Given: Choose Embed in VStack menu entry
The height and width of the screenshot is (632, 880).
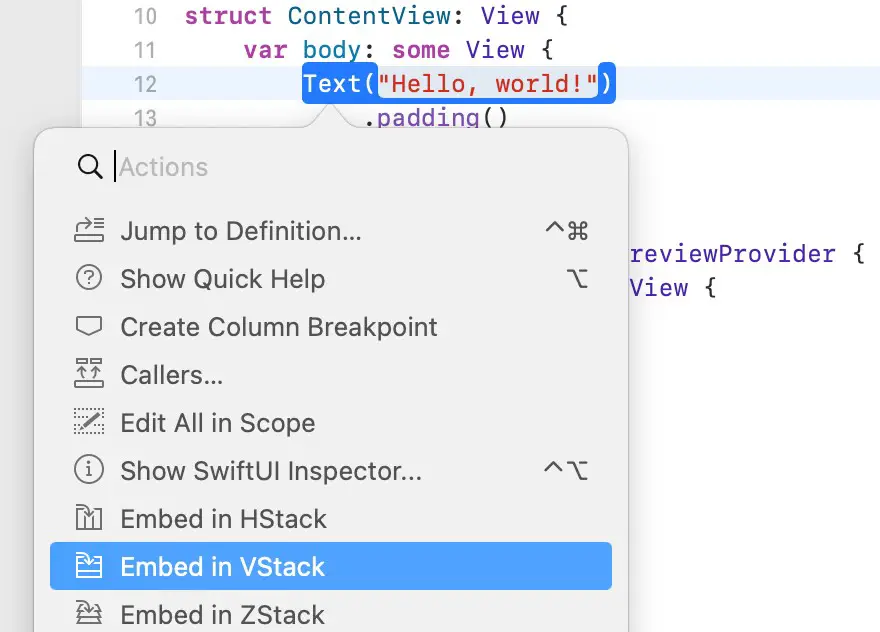Looking at the screenshot, I should 331,566.
